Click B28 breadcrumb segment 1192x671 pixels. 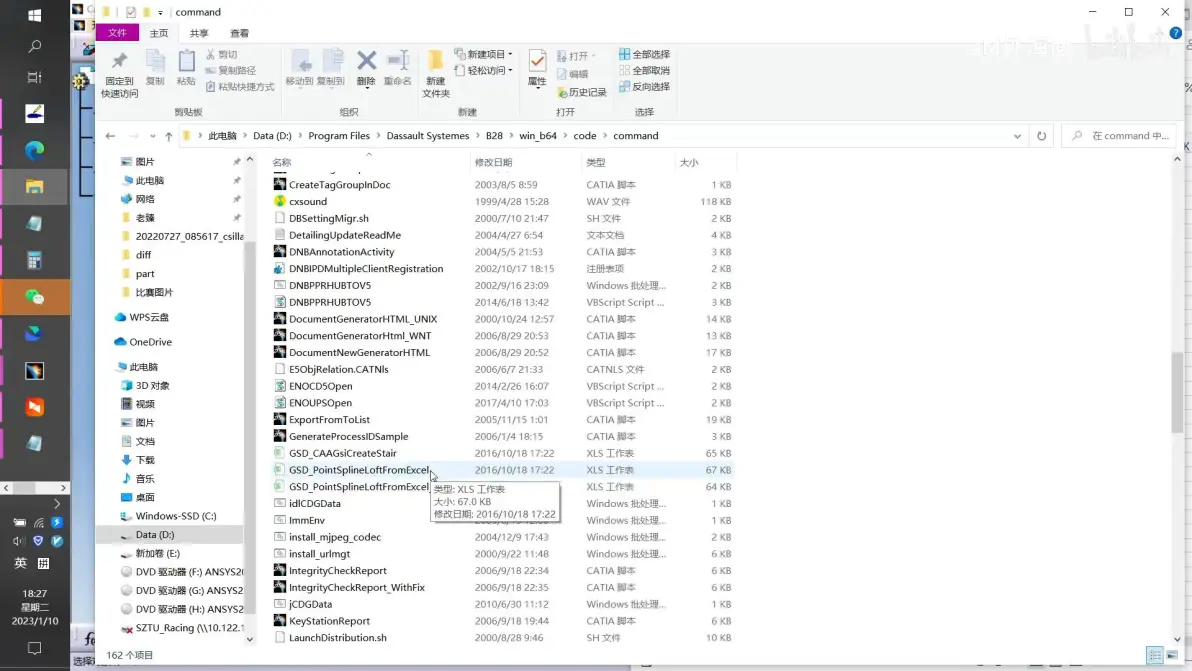(494, 136)
